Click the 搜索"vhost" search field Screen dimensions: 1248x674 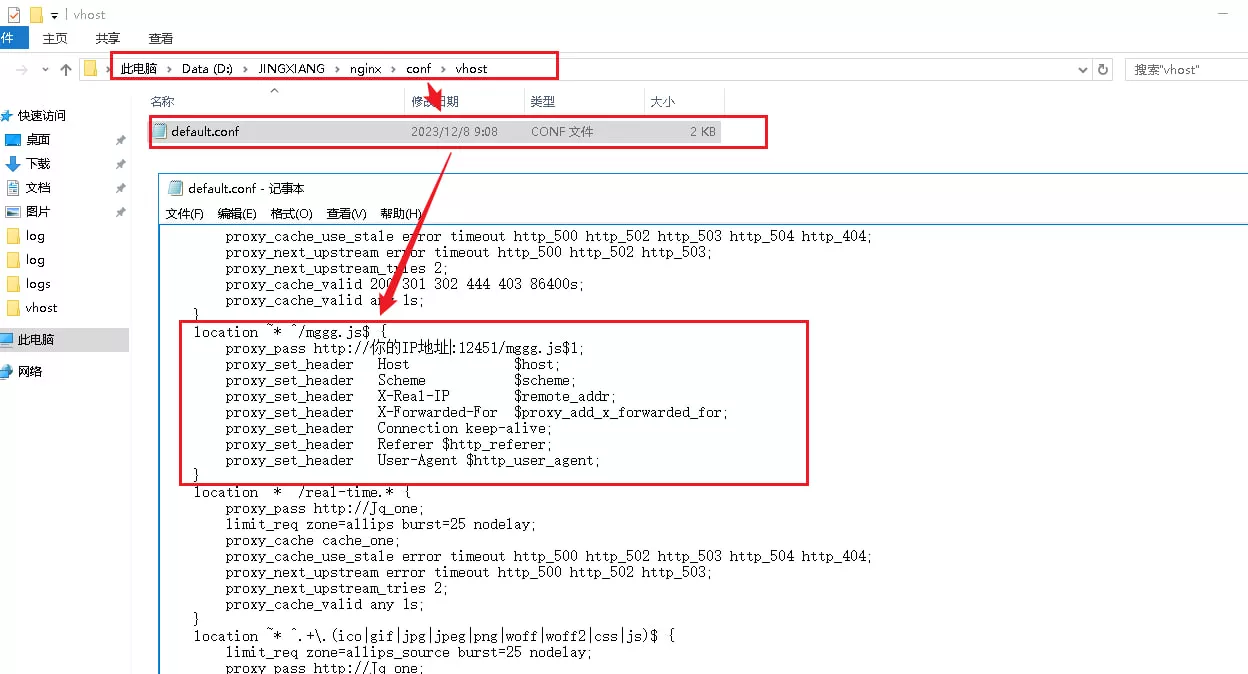pyautogui.click(x=1185, y=70)
